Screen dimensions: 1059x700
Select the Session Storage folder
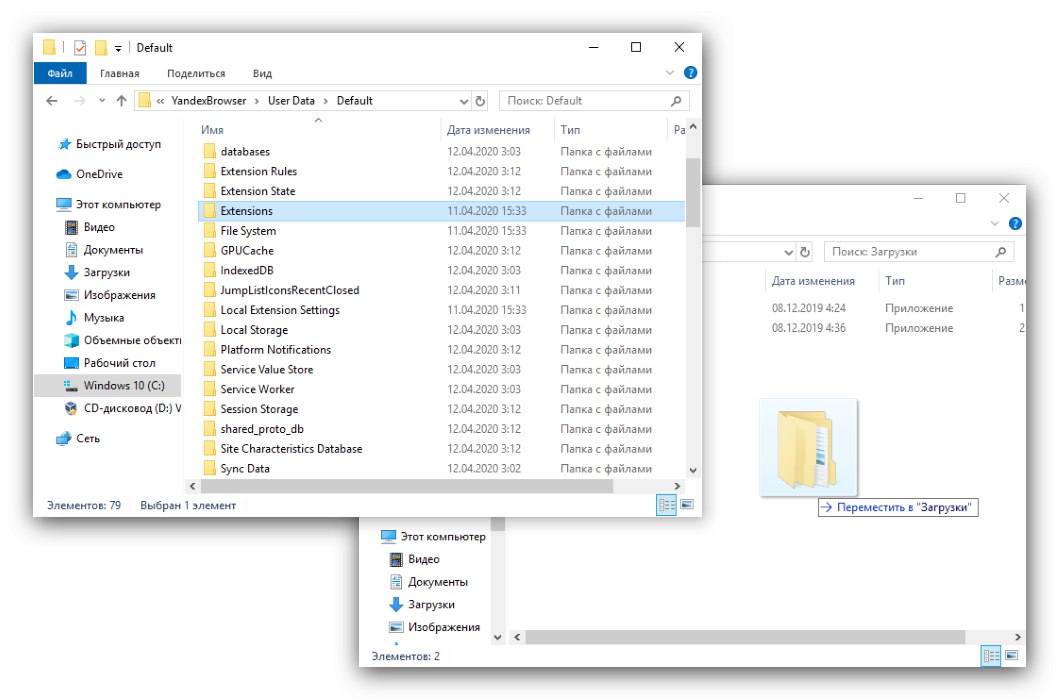point(259,409)
